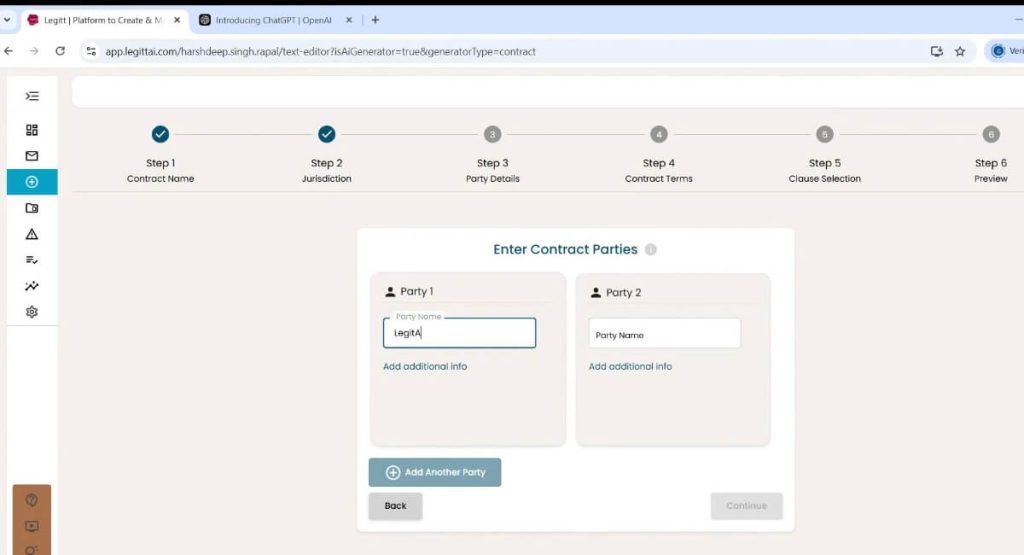This screenshot has height=555, width=1024.
Task: Click the Step 6 Preview circle
Action: pyautogui.click(x=991, y=135)
